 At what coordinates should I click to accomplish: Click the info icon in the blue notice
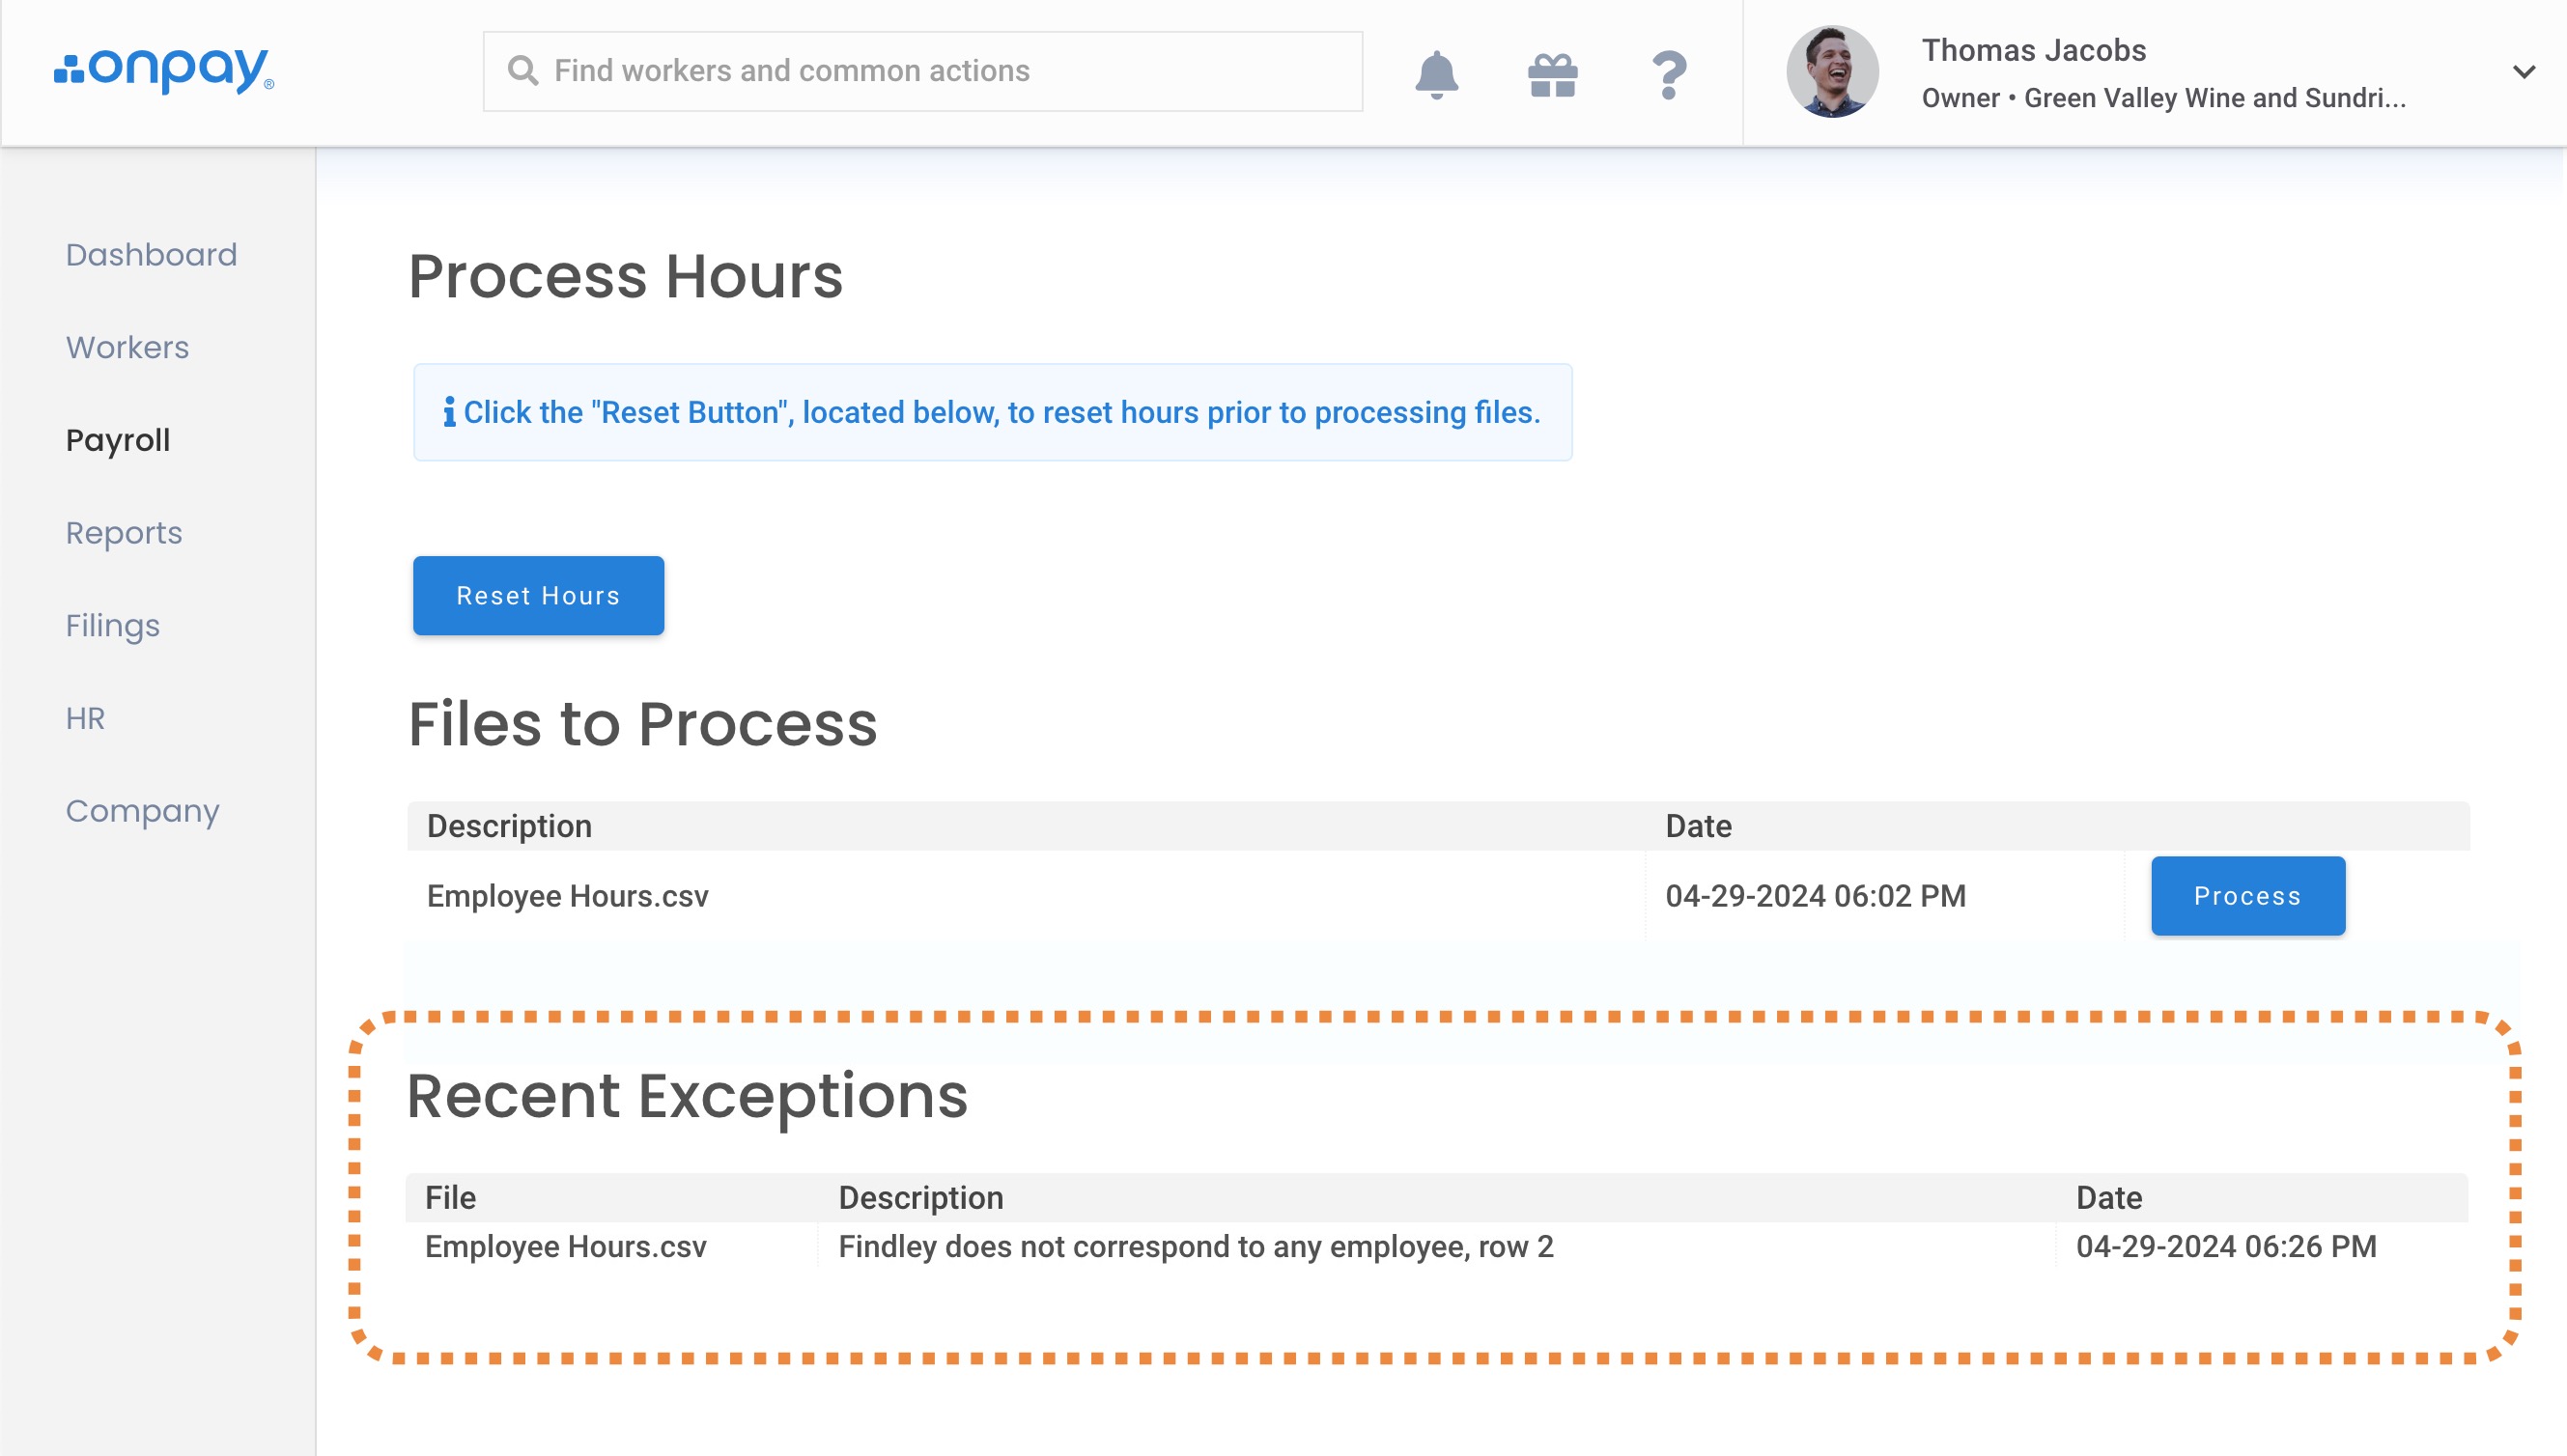(449, 411)
